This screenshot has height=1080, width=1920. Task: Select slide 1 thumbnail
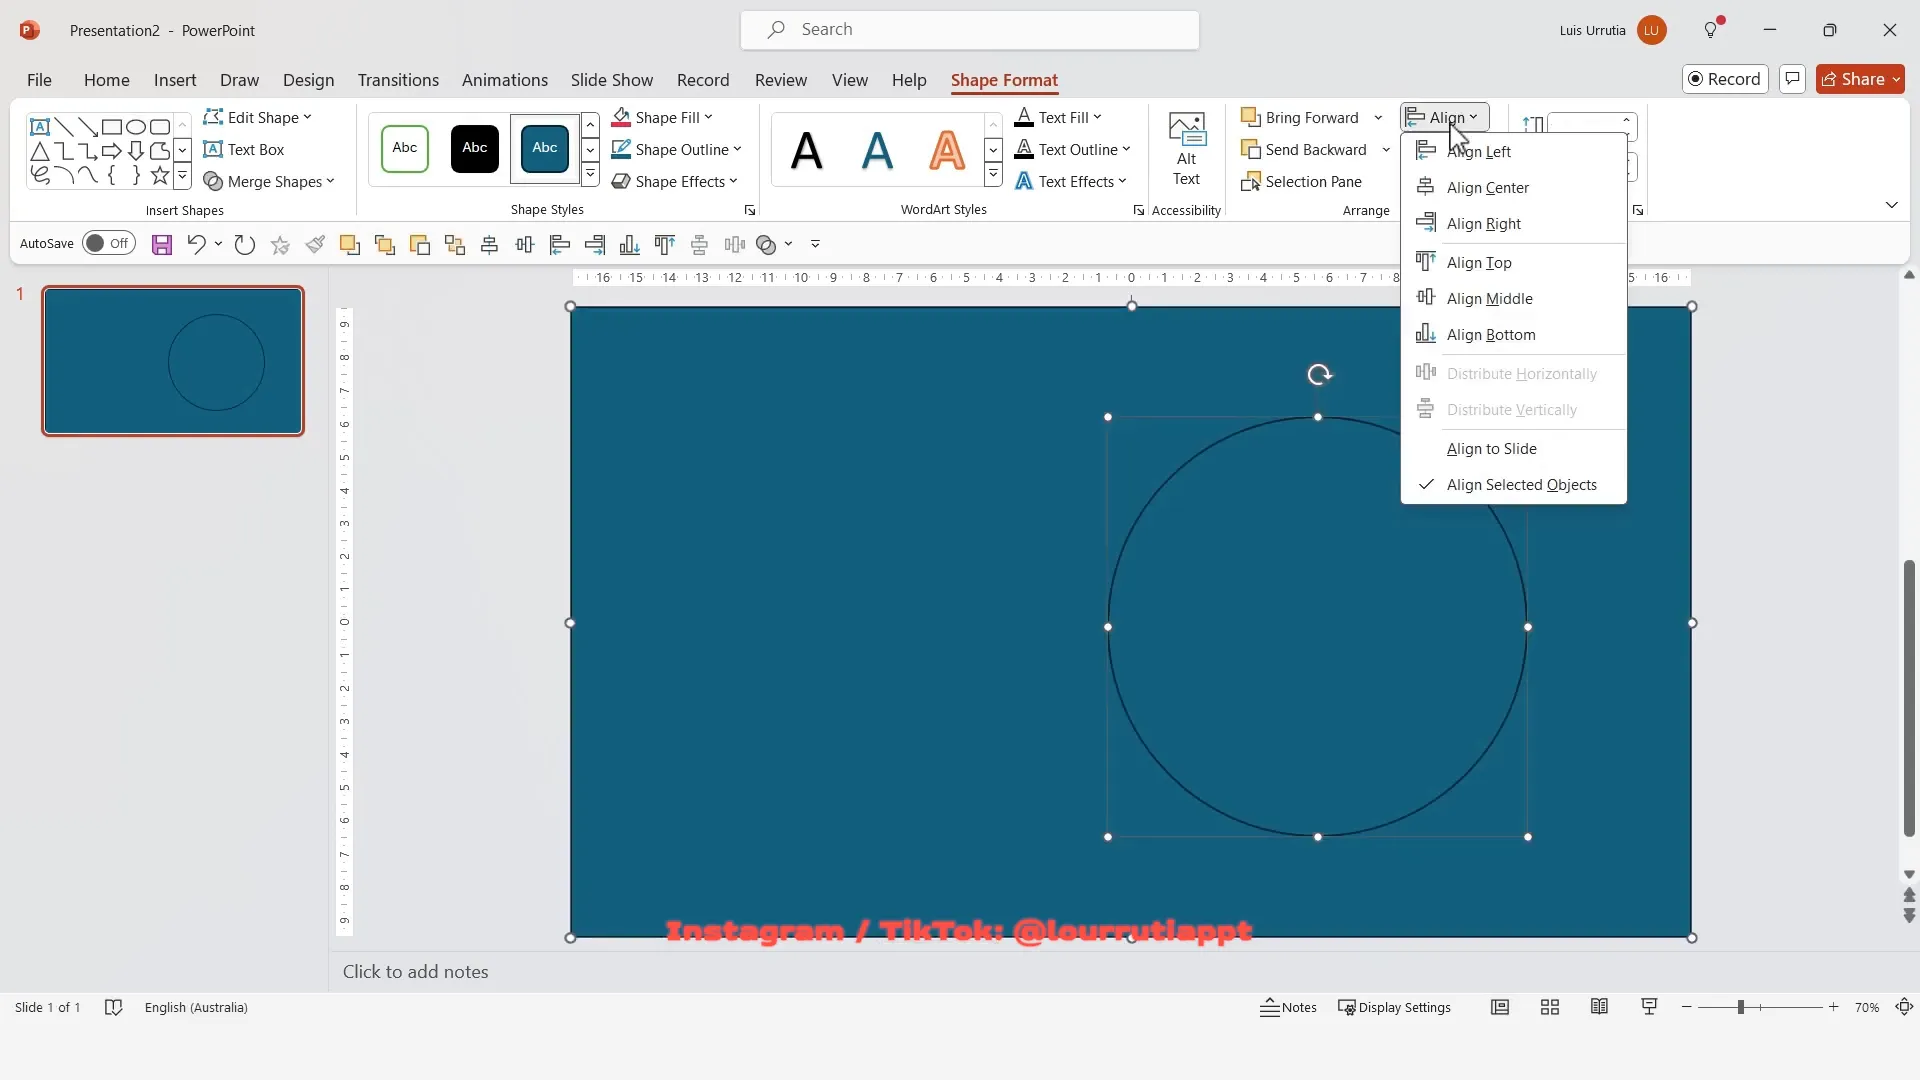coord(173,361)
